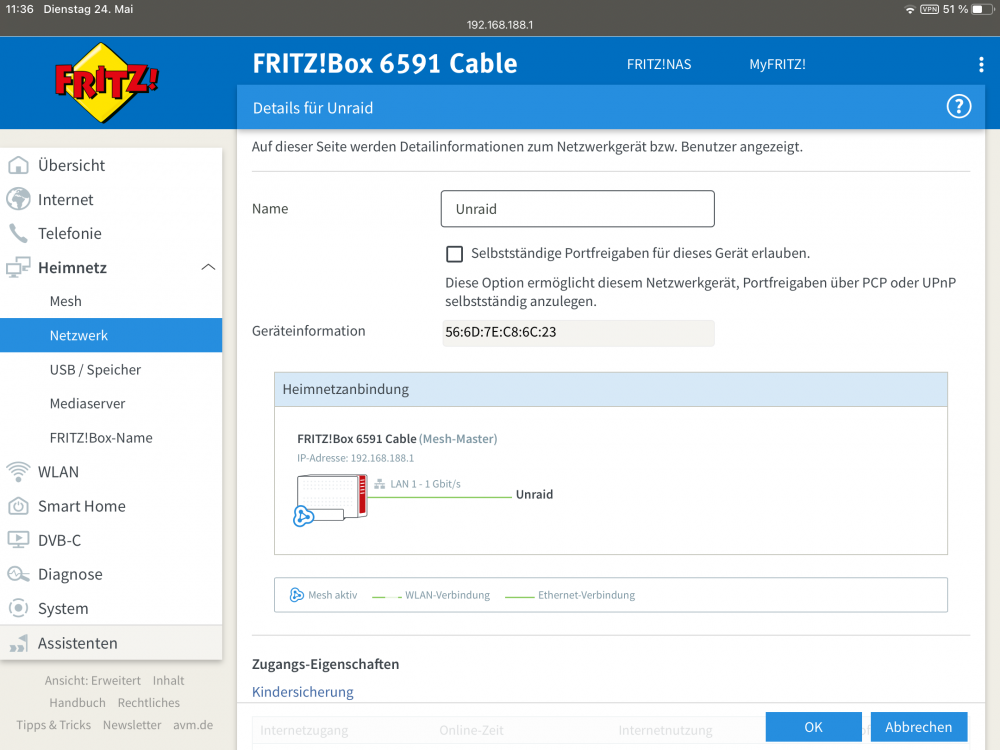This screenshot has width=1000, height=750.
Task: Click Inhalt footer link
Action: click(168, 680)
